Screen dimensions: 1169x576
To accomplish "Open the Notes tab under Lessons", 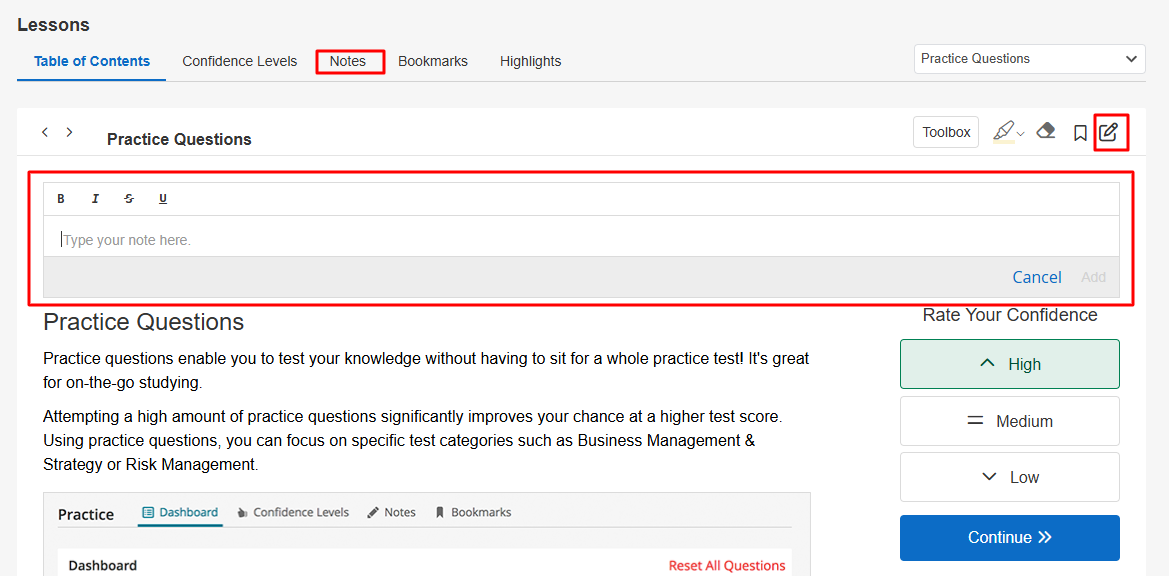I will click(x=347, y=61).
